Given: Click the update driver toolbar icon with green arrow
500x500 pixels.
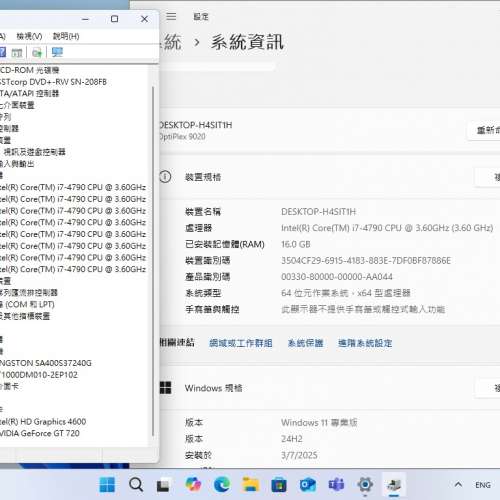Looking at the screenshot, I should coord(37,53).
